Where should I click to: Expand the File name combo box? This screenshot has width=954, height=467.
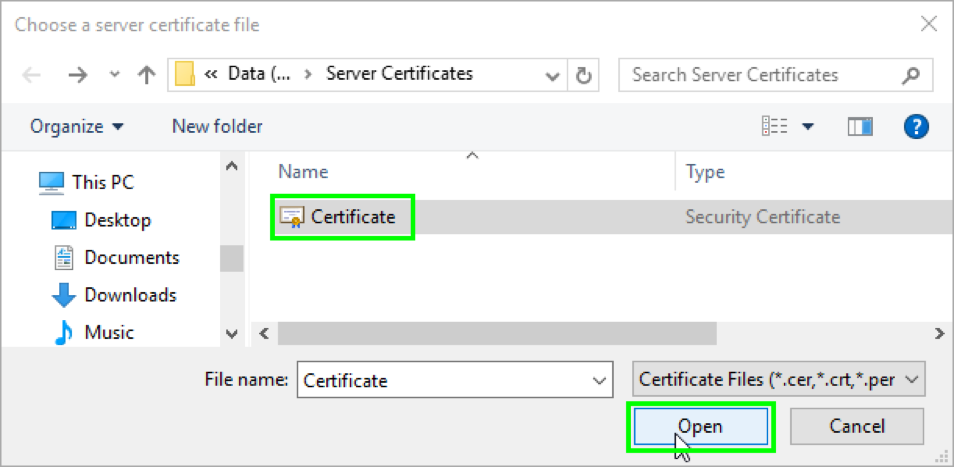(x=600, y=380)
